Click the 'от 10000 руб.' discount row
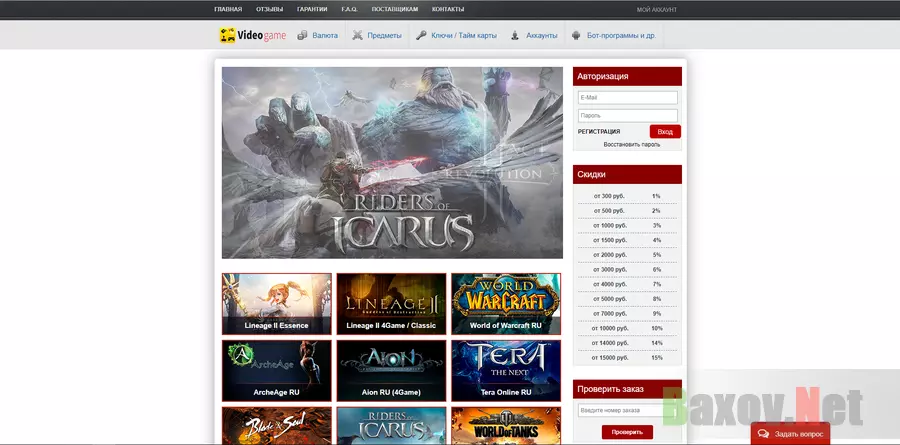Viewport: 900px width, 445px height. click(x=627, y=328)
